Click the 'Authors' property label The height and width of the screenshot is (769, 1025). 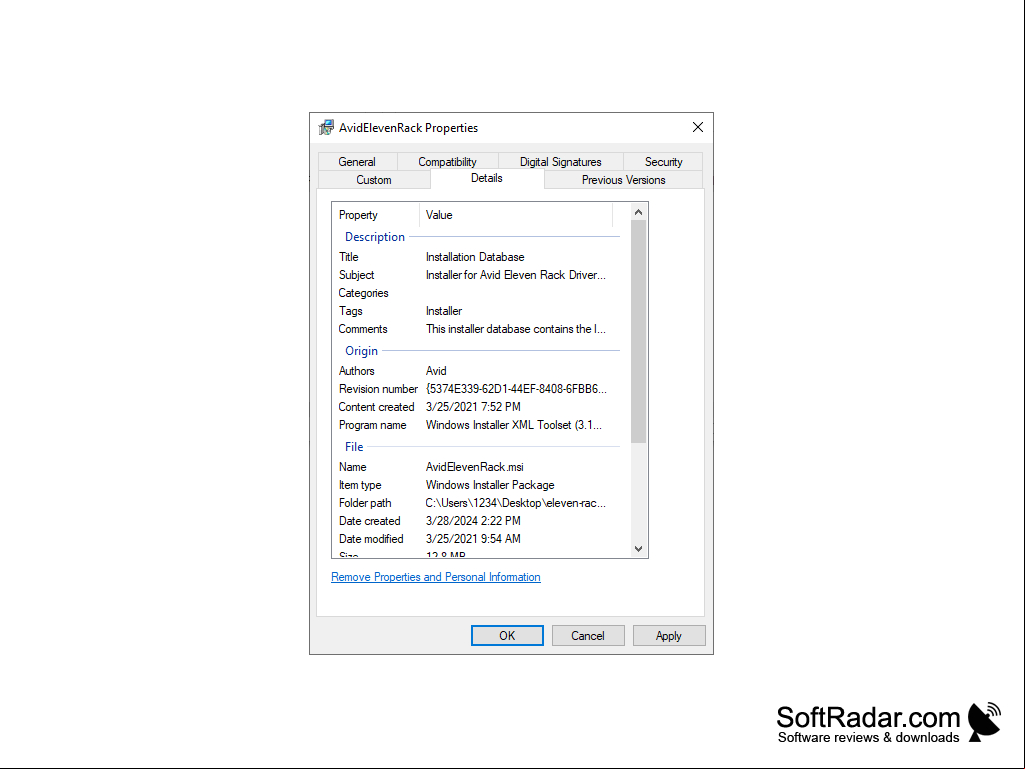pyautogui.click(x=356, y=371)
